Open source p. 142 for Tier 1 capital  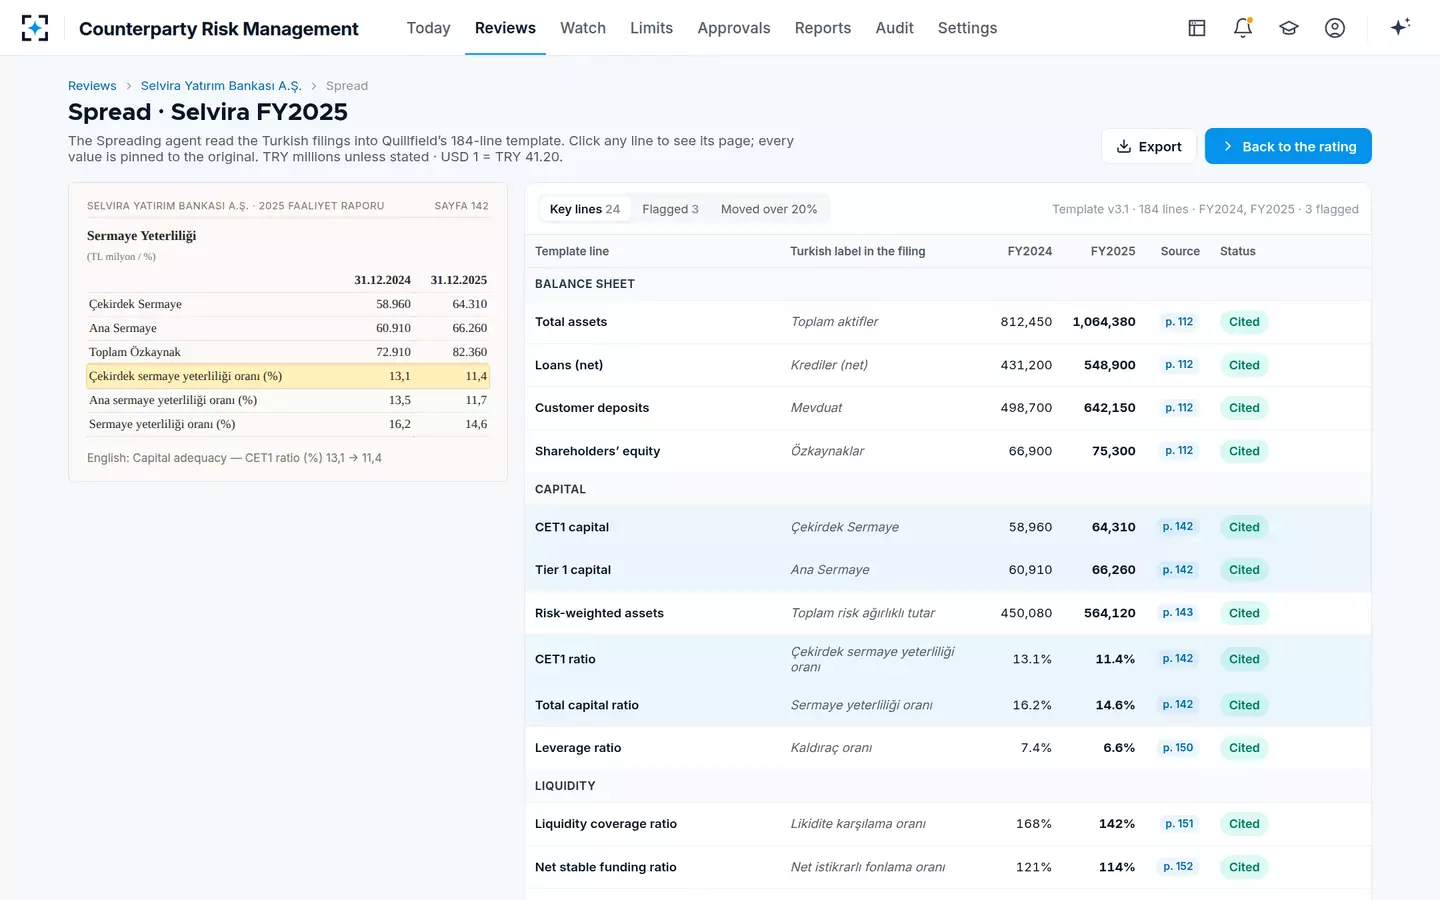click(x=1178, y=570)
